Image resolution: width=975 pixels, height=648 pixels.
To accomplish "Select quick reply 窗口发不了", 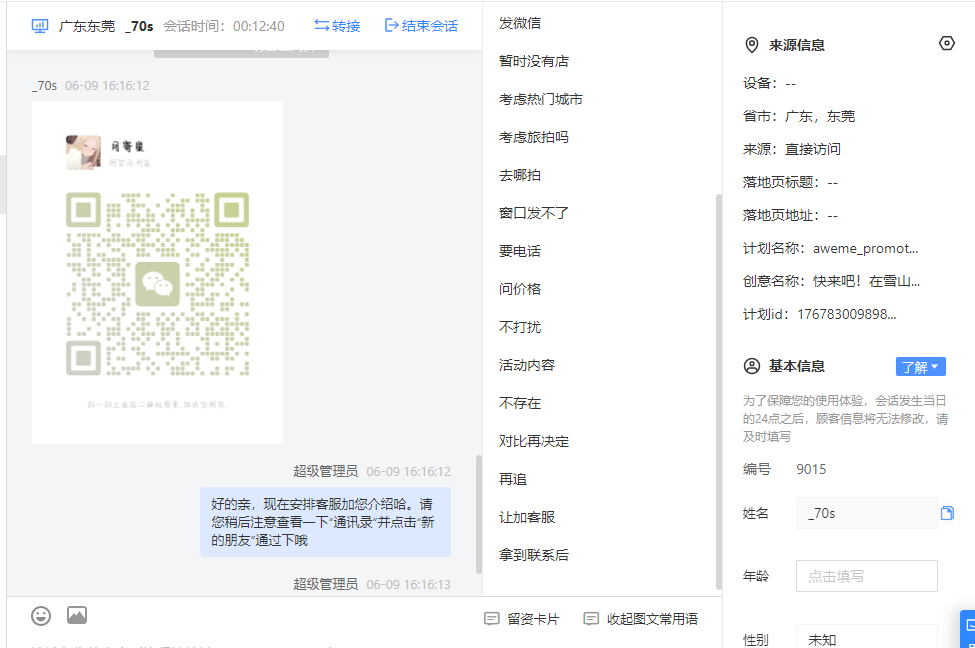I will click(534, 213).
